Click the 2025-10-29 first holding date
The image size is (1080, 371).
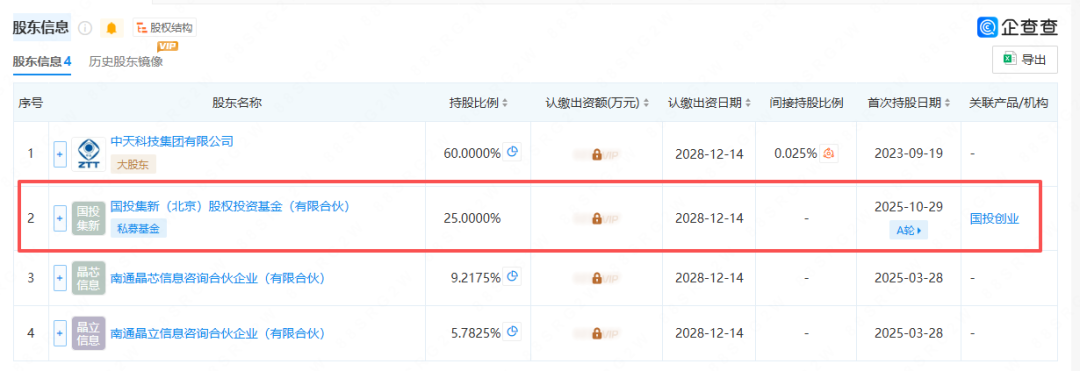pos(908,206)
